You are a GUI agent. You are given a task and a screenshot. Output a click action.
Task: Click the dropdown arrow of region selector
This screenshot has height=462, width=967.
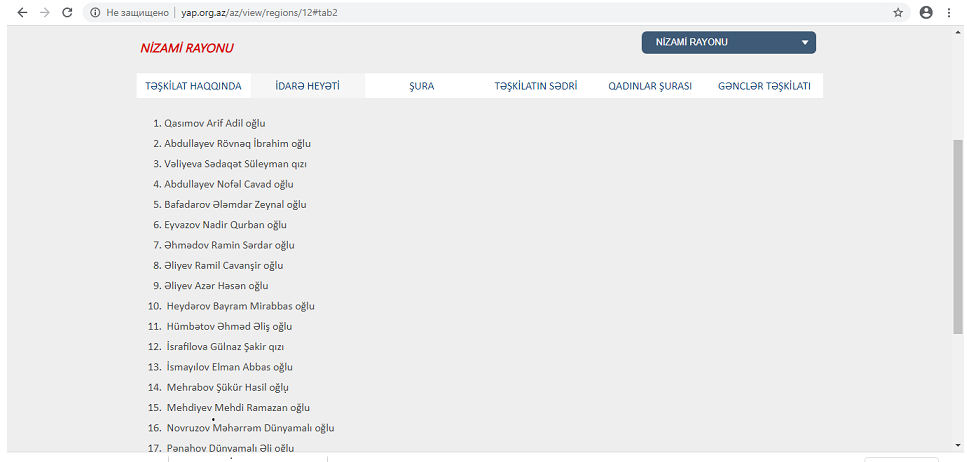(805, 43)
